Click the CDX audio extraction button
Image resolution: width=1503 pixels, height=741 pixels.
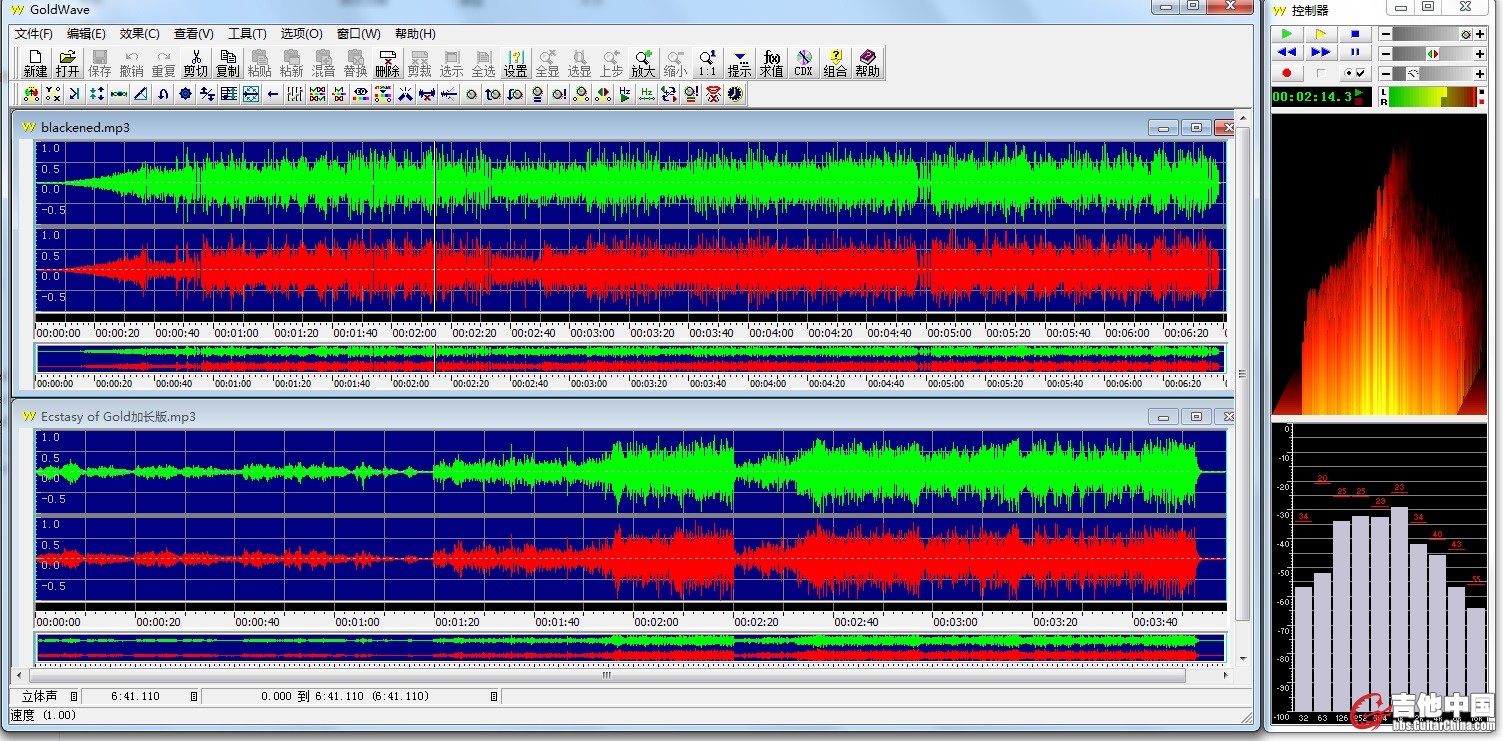tap(803, 64)
